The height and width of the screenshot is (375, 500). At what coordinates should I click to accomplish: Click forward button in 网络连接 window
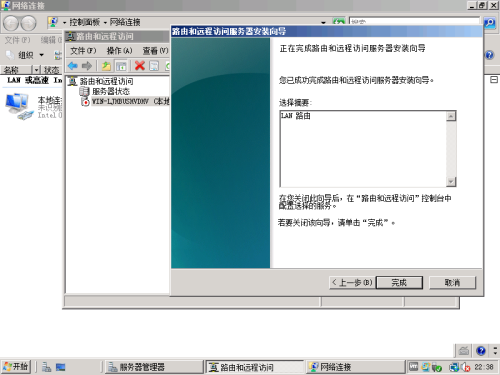click(29, 23)
